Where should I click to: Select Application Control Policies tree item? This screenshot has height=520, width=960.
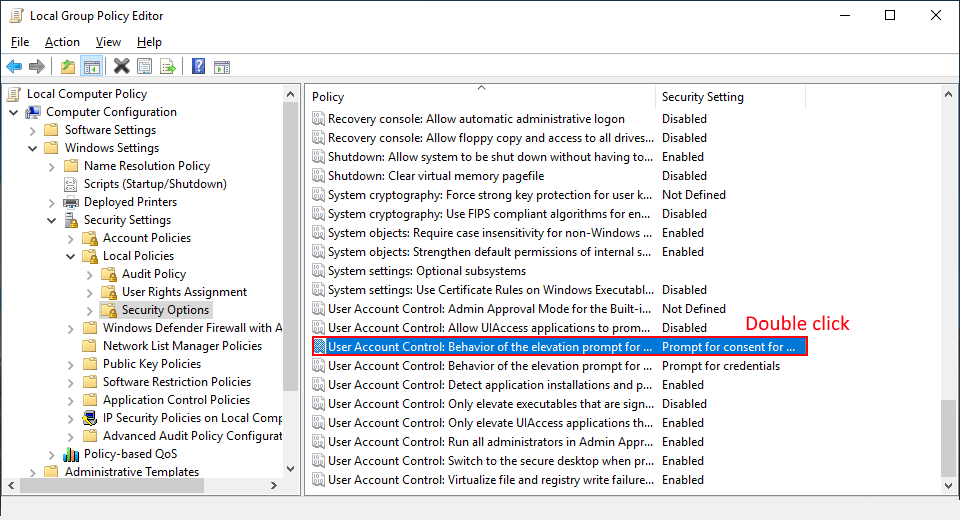(x=176, y=399)
